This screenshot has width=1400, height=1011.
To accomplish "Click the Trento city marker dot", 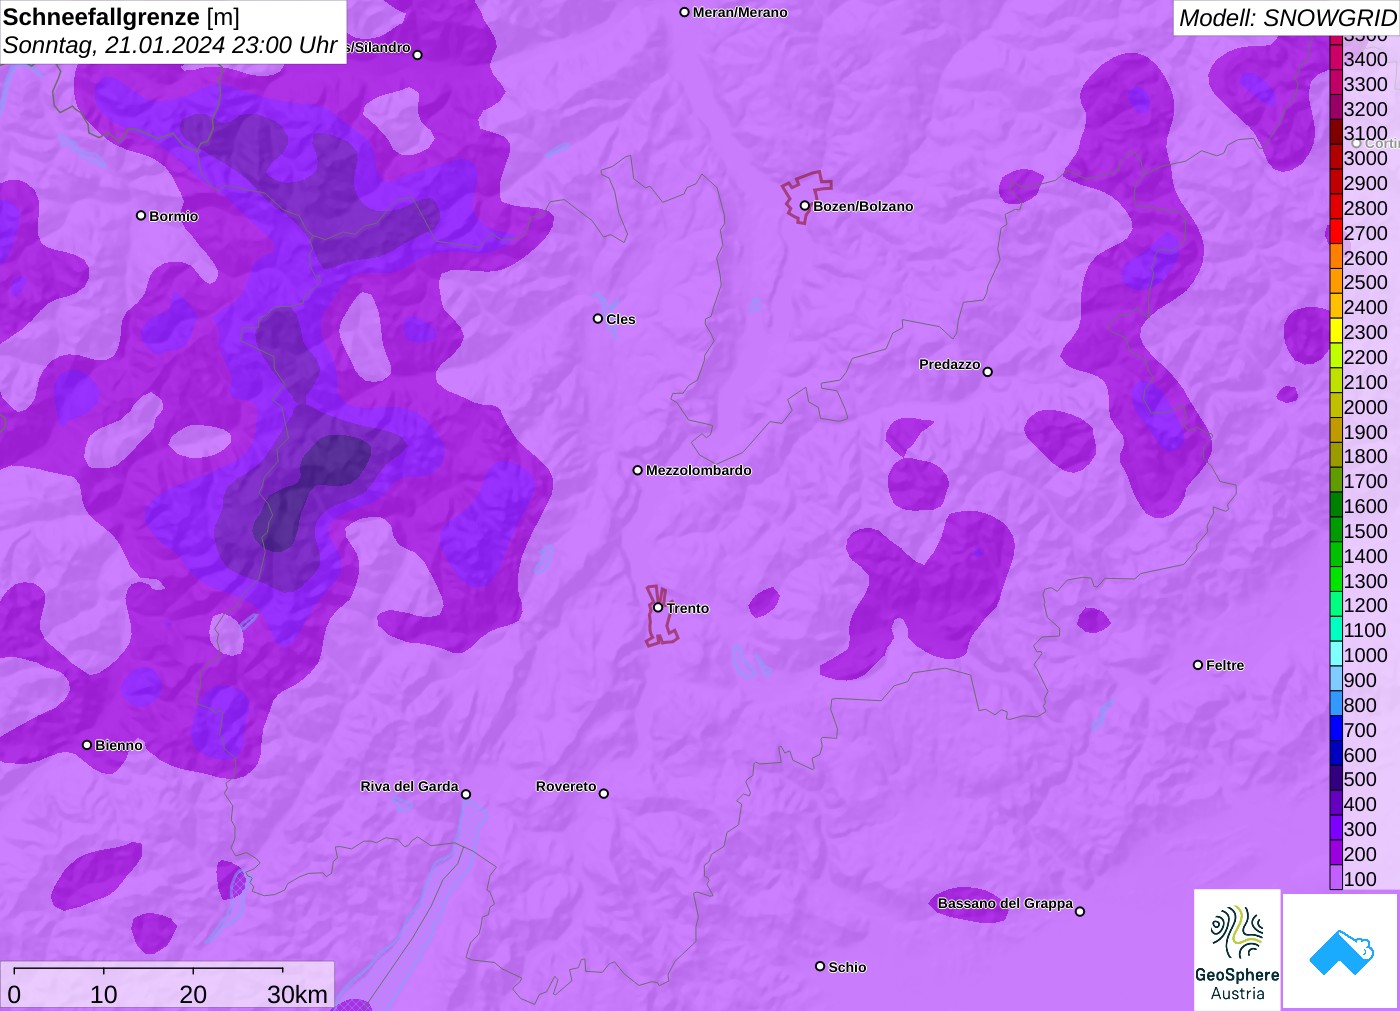I will click(x=658, y=607).
